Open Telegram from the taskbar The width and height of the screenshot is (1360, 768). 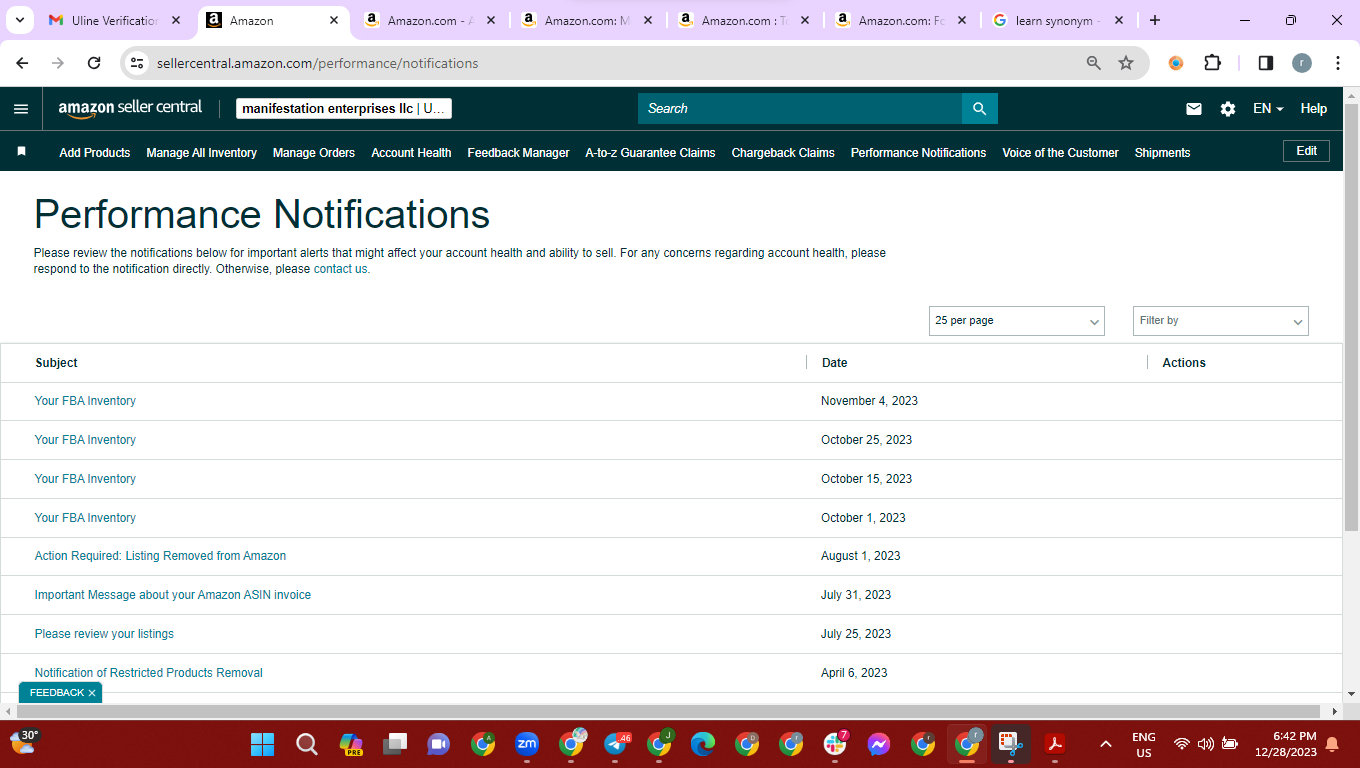click(x=615, y=744)
